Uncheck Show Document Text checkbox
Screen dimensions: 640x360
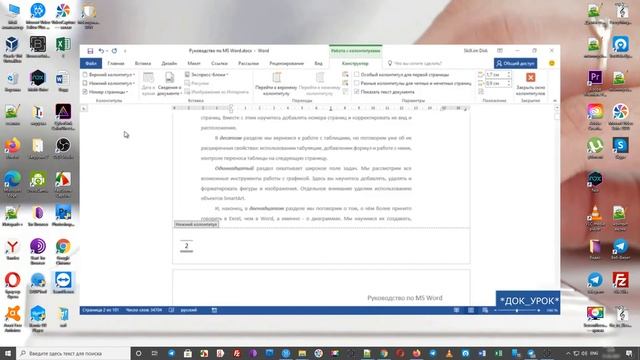tap(357, 92)
